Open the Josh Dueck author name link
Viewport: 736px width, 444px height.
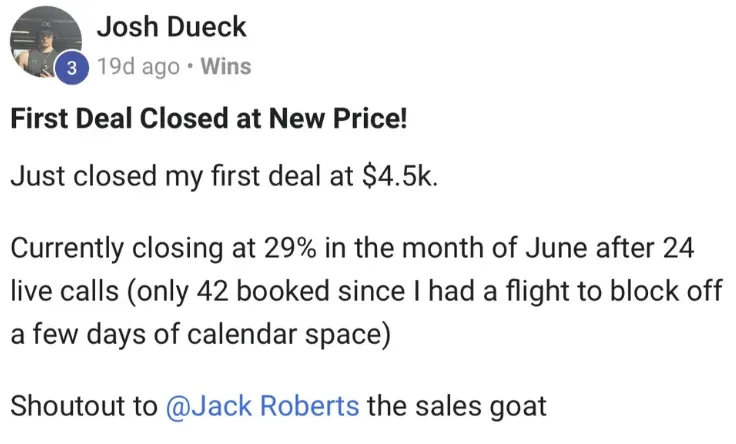[171, 27]
